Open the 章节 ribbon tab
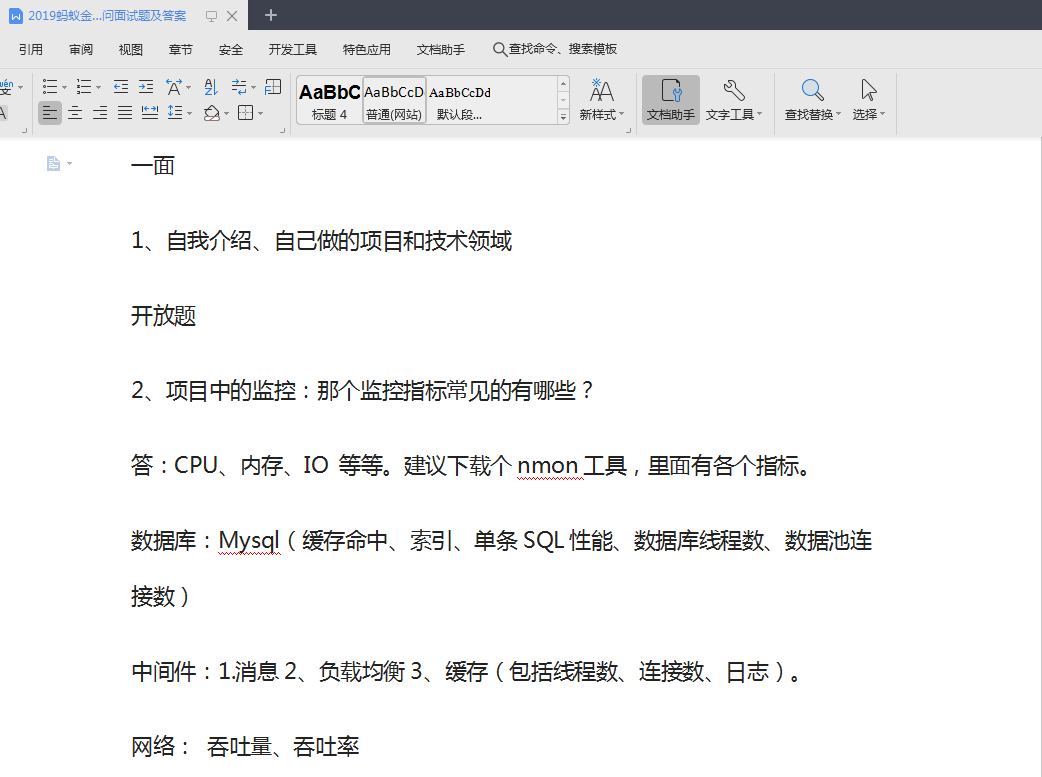The width and height of the screenshot is (1042, 777). [181, 50]
